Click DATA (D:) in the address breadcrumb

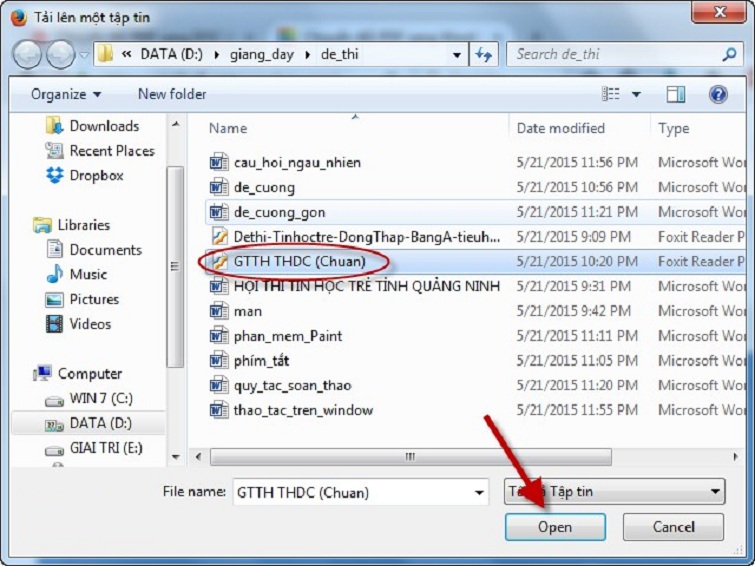pos(171,54)
